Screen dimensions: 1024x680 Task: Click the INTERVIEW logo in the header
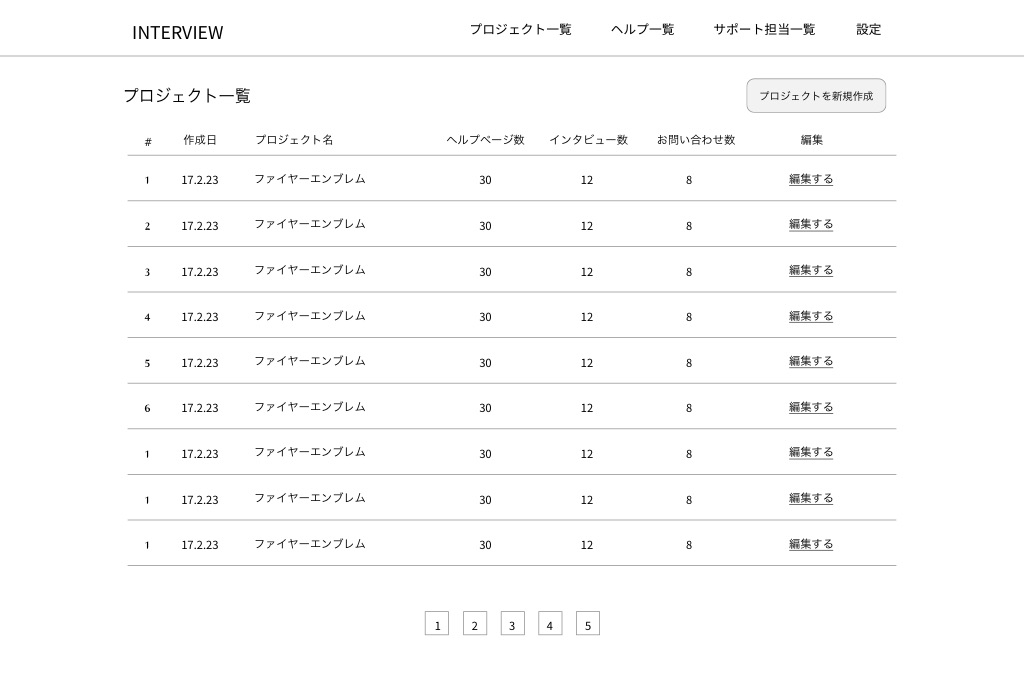(178, 32)
